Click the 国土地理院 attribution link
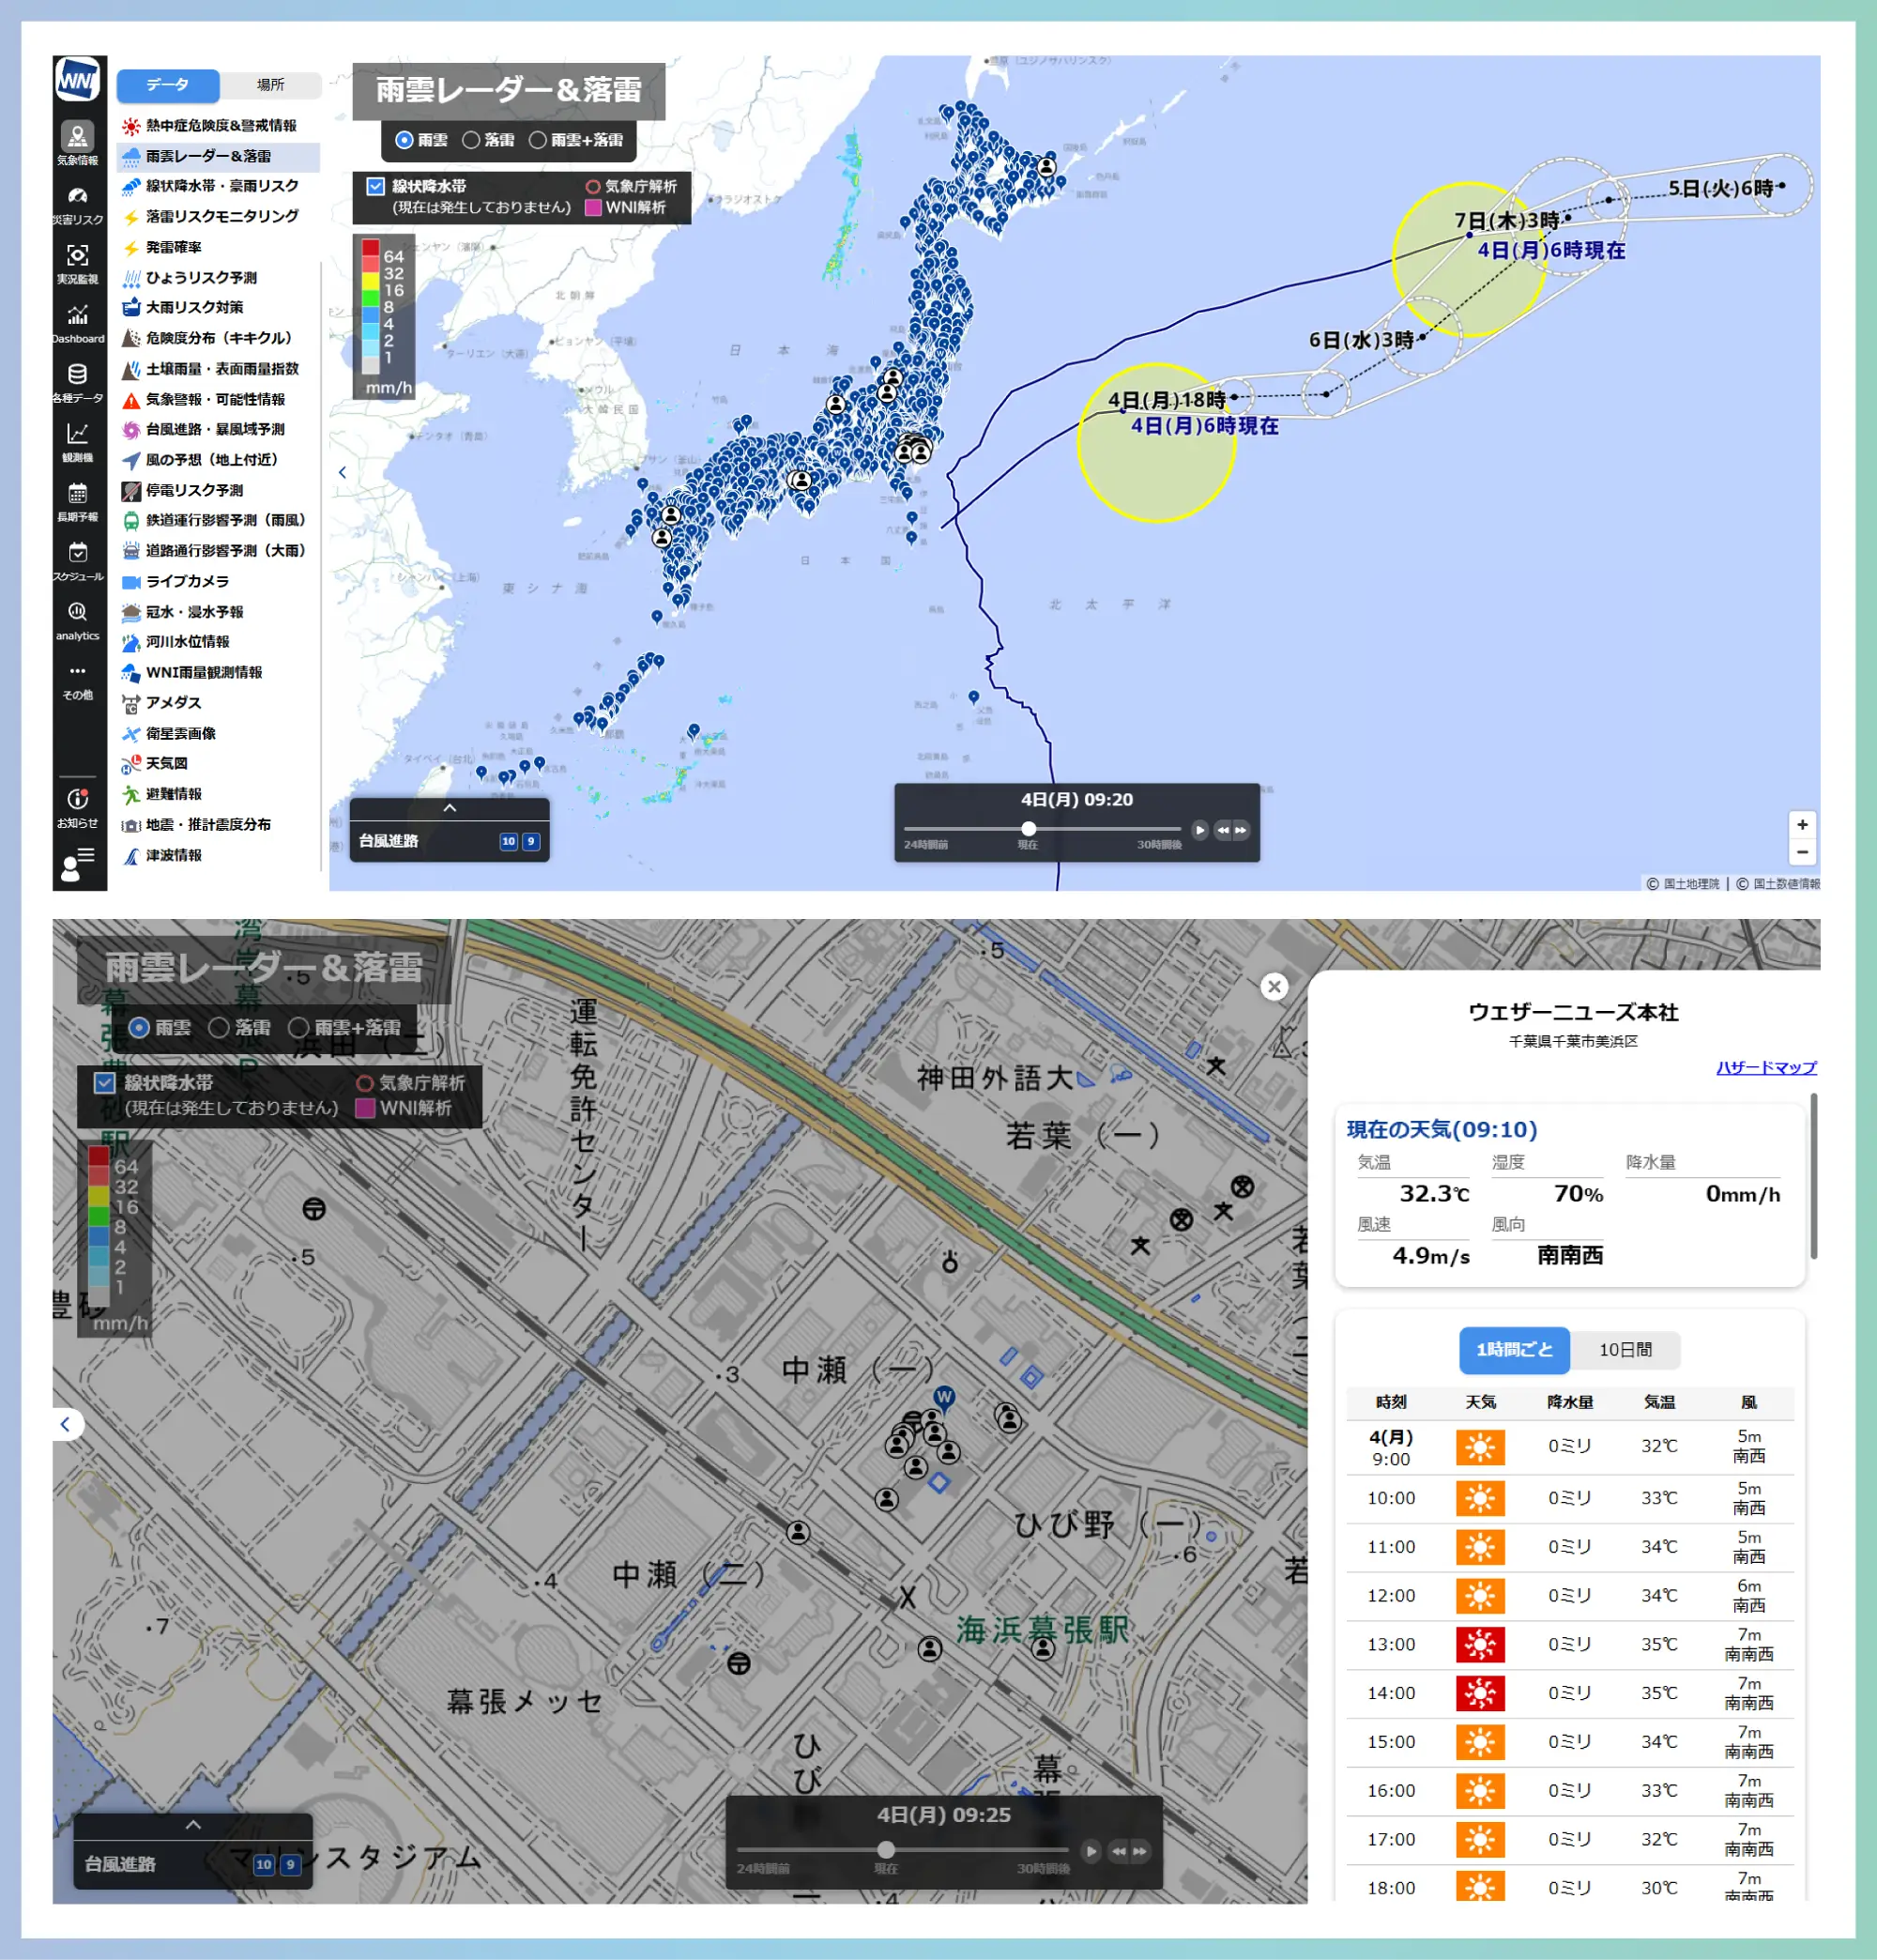 [x=1691, y=883]
